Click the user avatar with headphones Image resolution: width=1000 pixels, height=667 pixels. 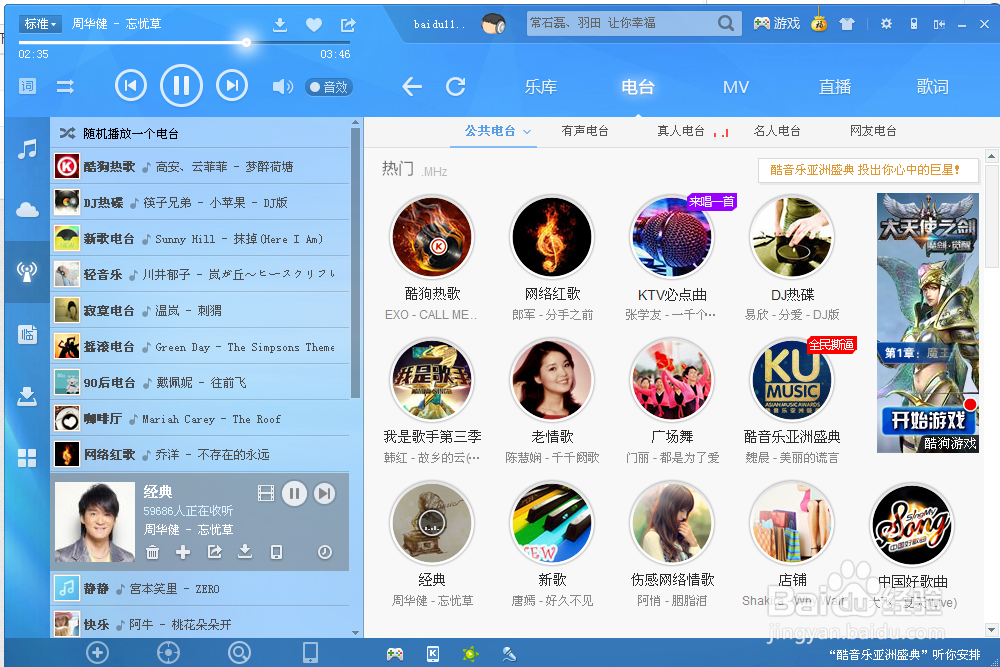coord(493,24)
